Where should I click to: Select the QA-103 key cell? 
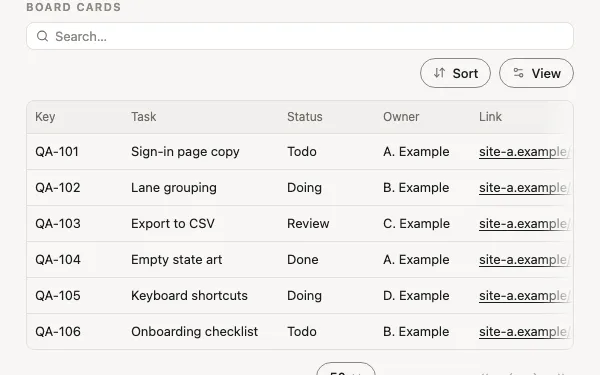[58, 223]
